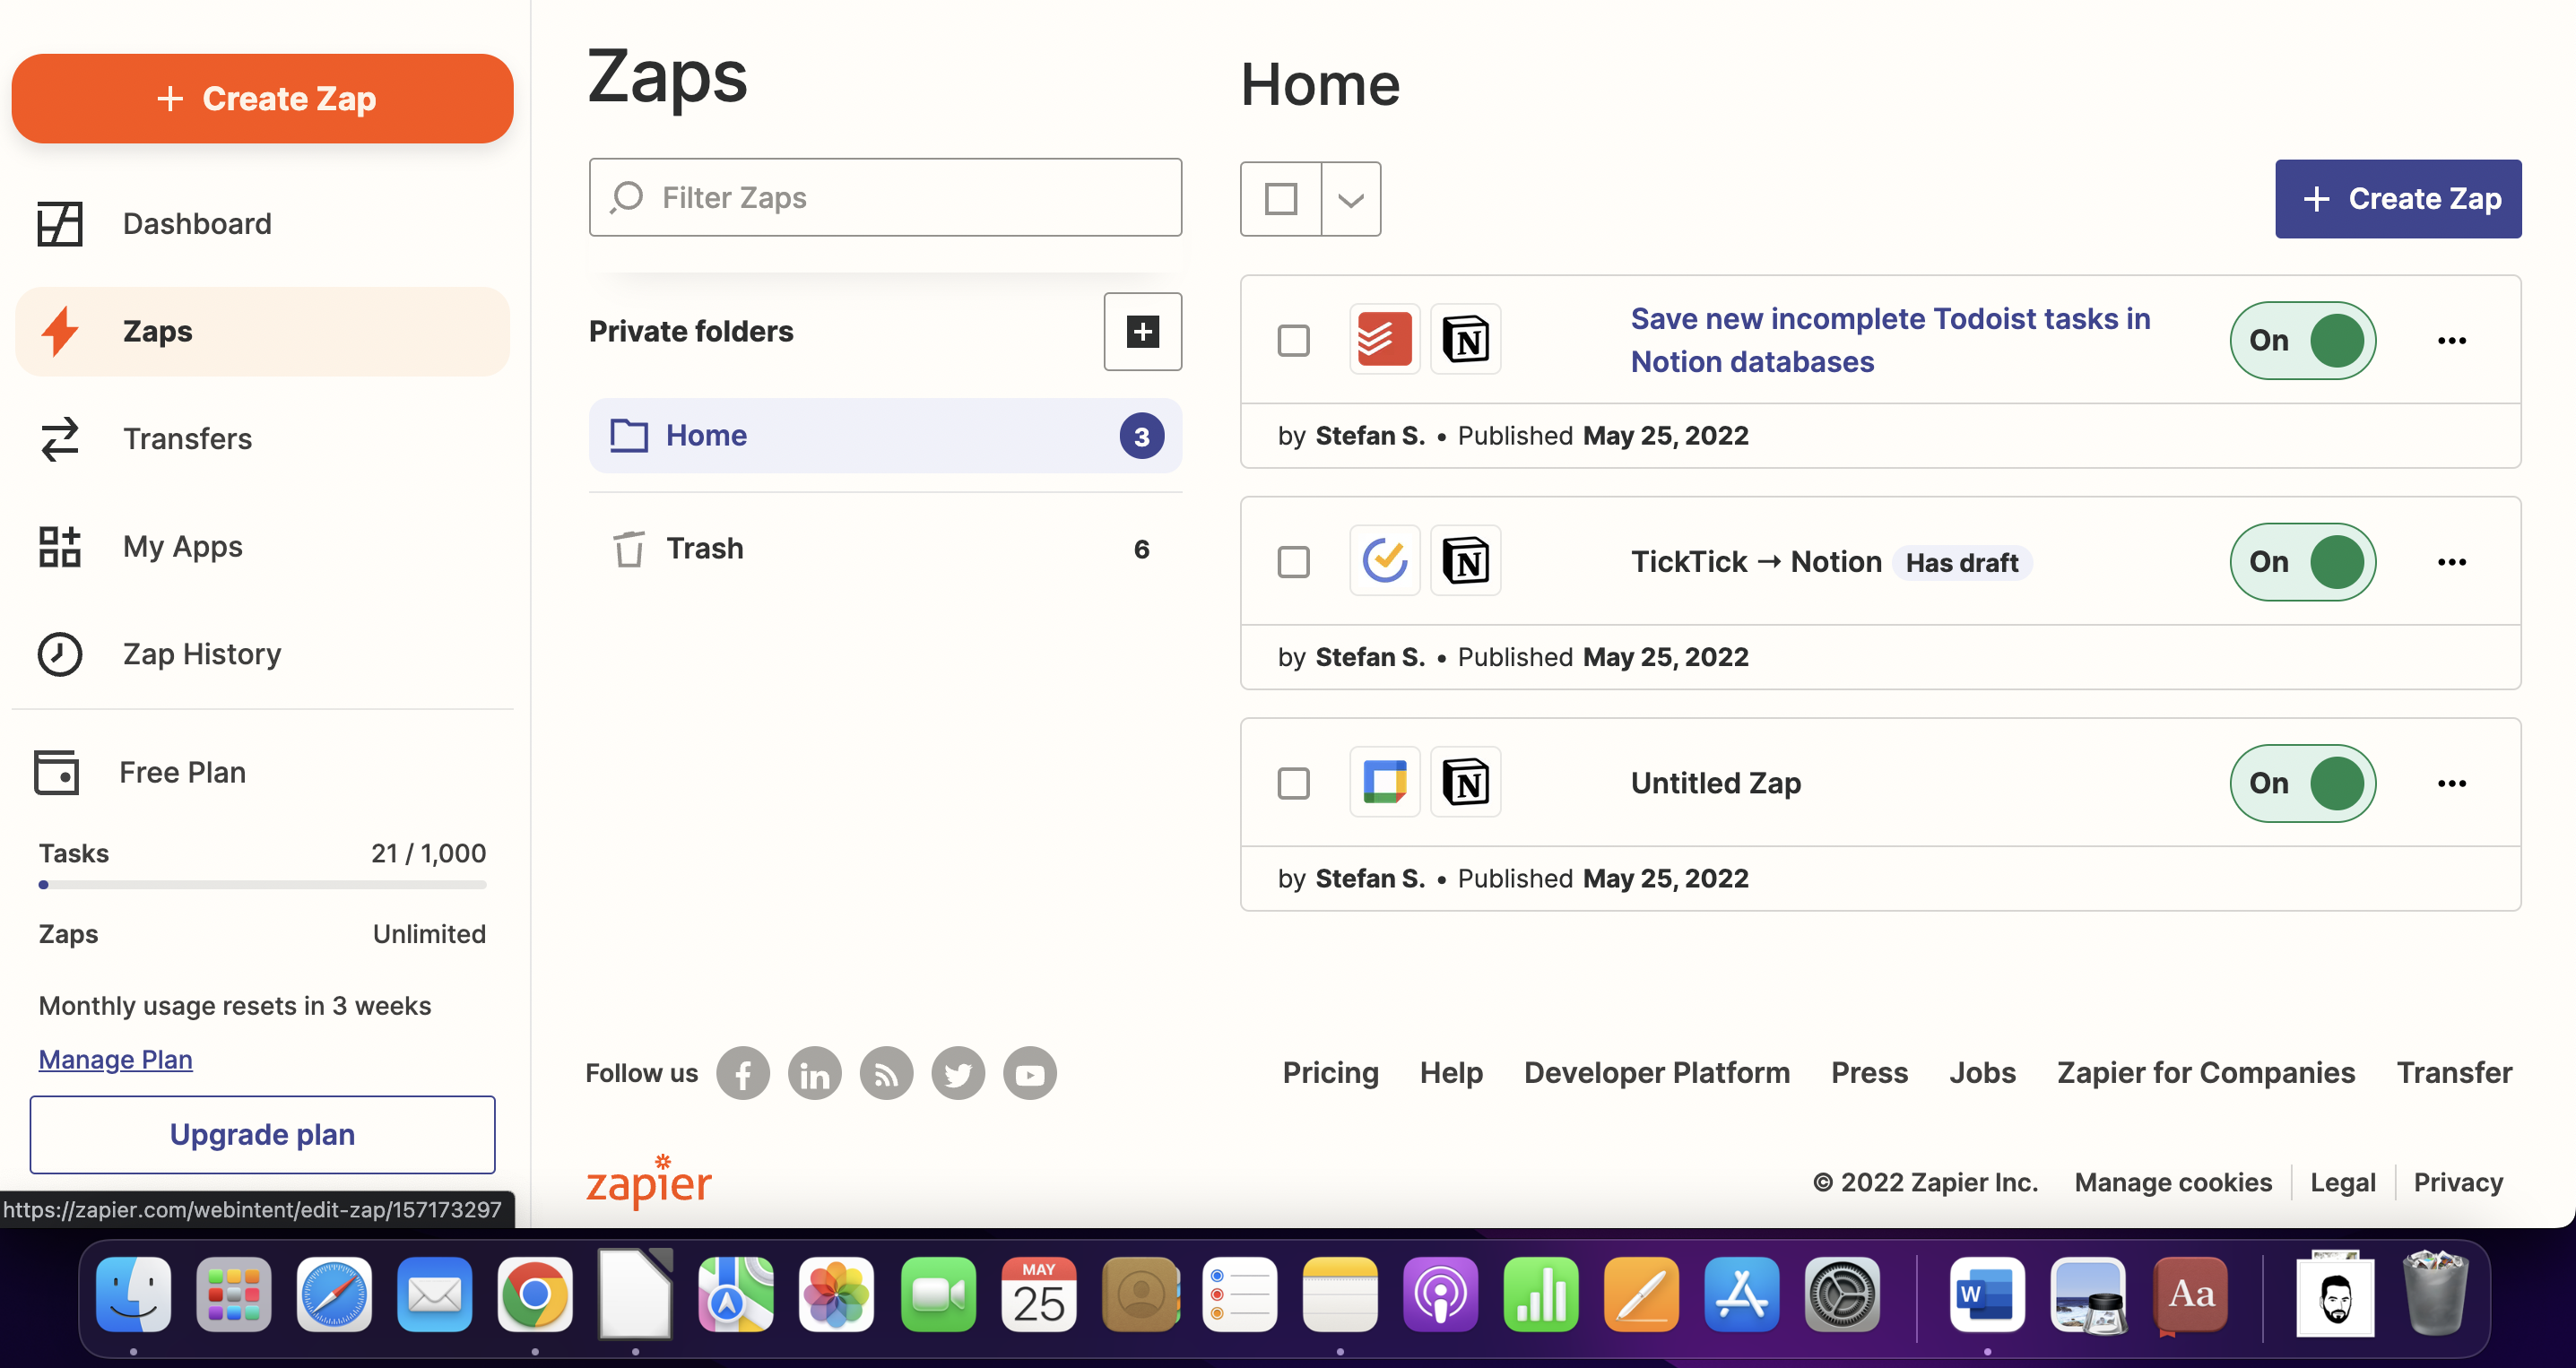Go to Zaps in the sidebar
The height and width of the screenshot is (1368, 2576).
[263, 331]
